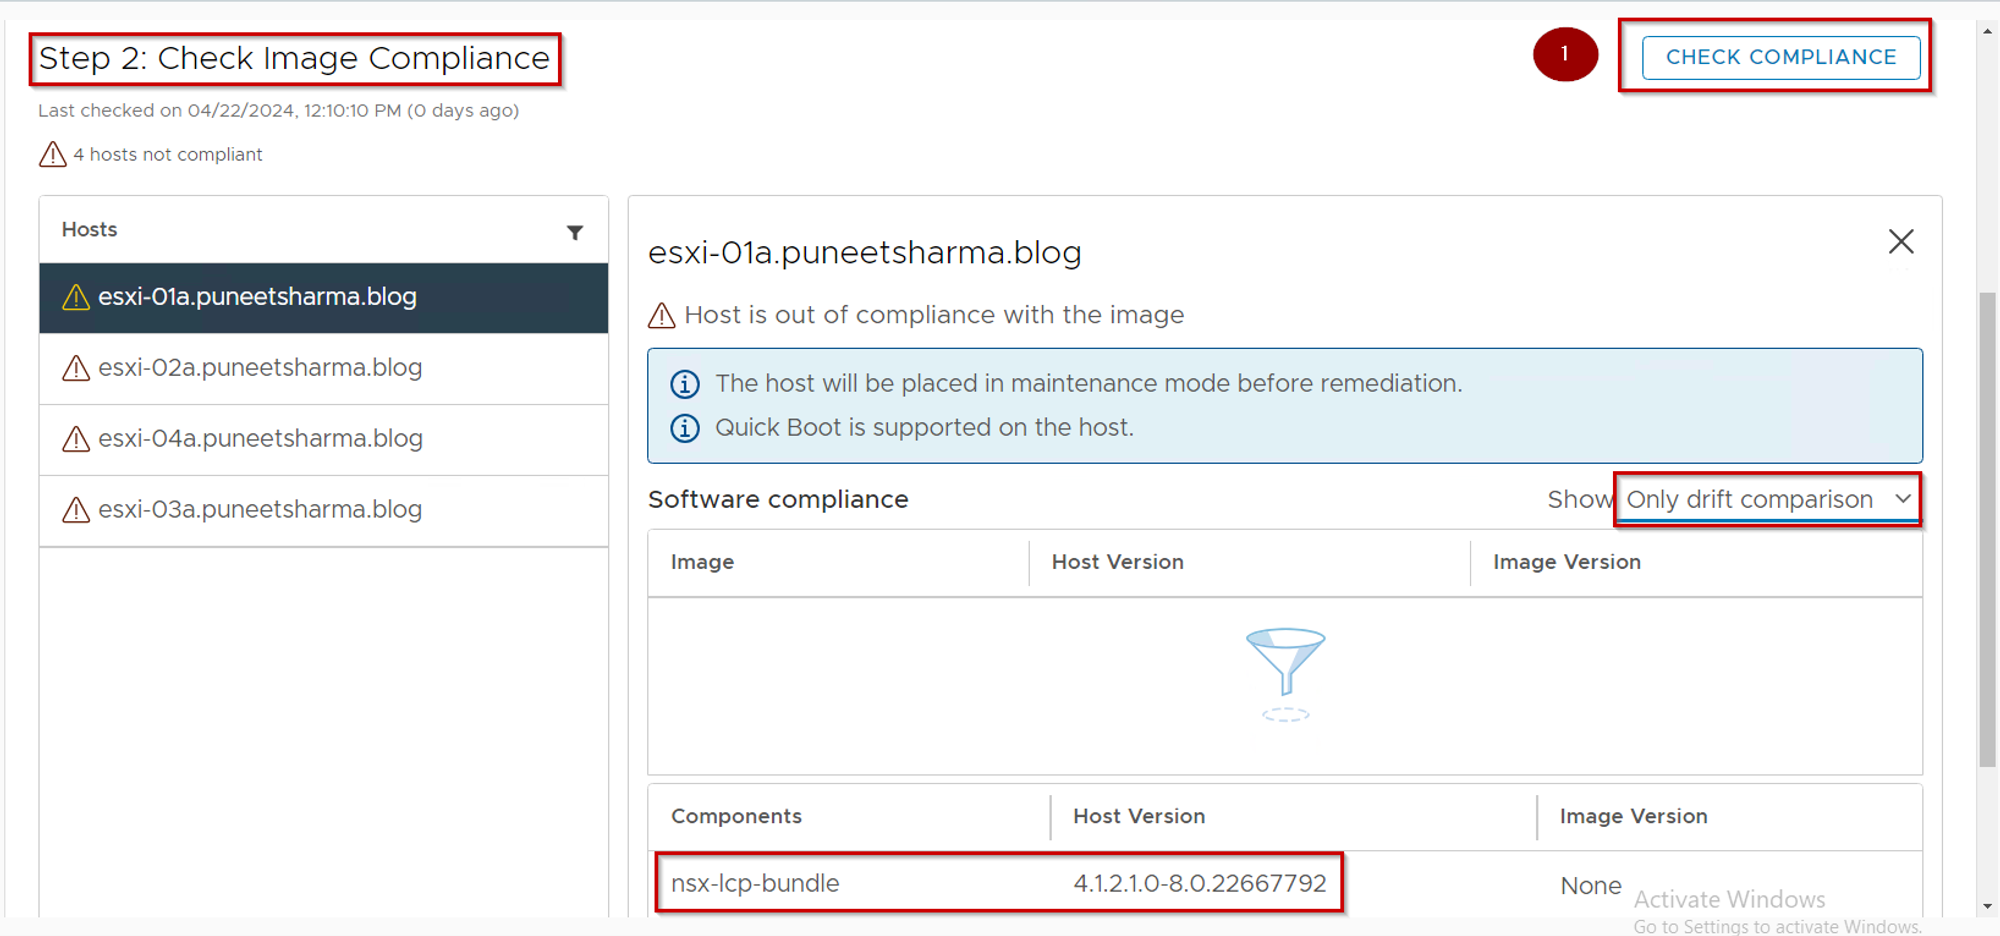Click the '4 hosts not compliant' warning icon

52,155
